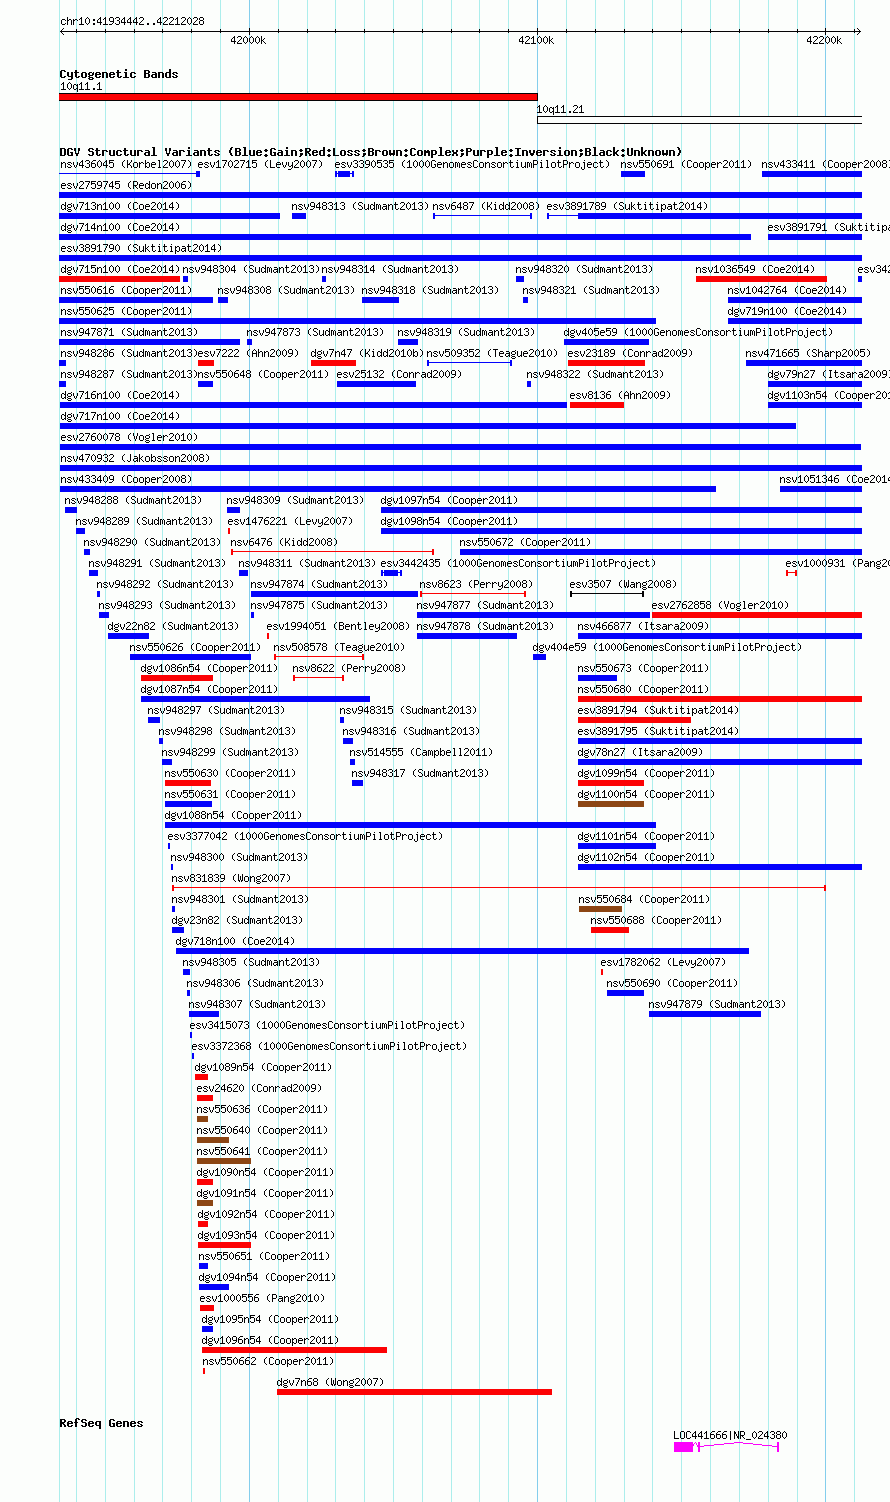890x1502 pixels.
Task: Click nsv8622 (Perry2008) label
Action: pos(349,668)
